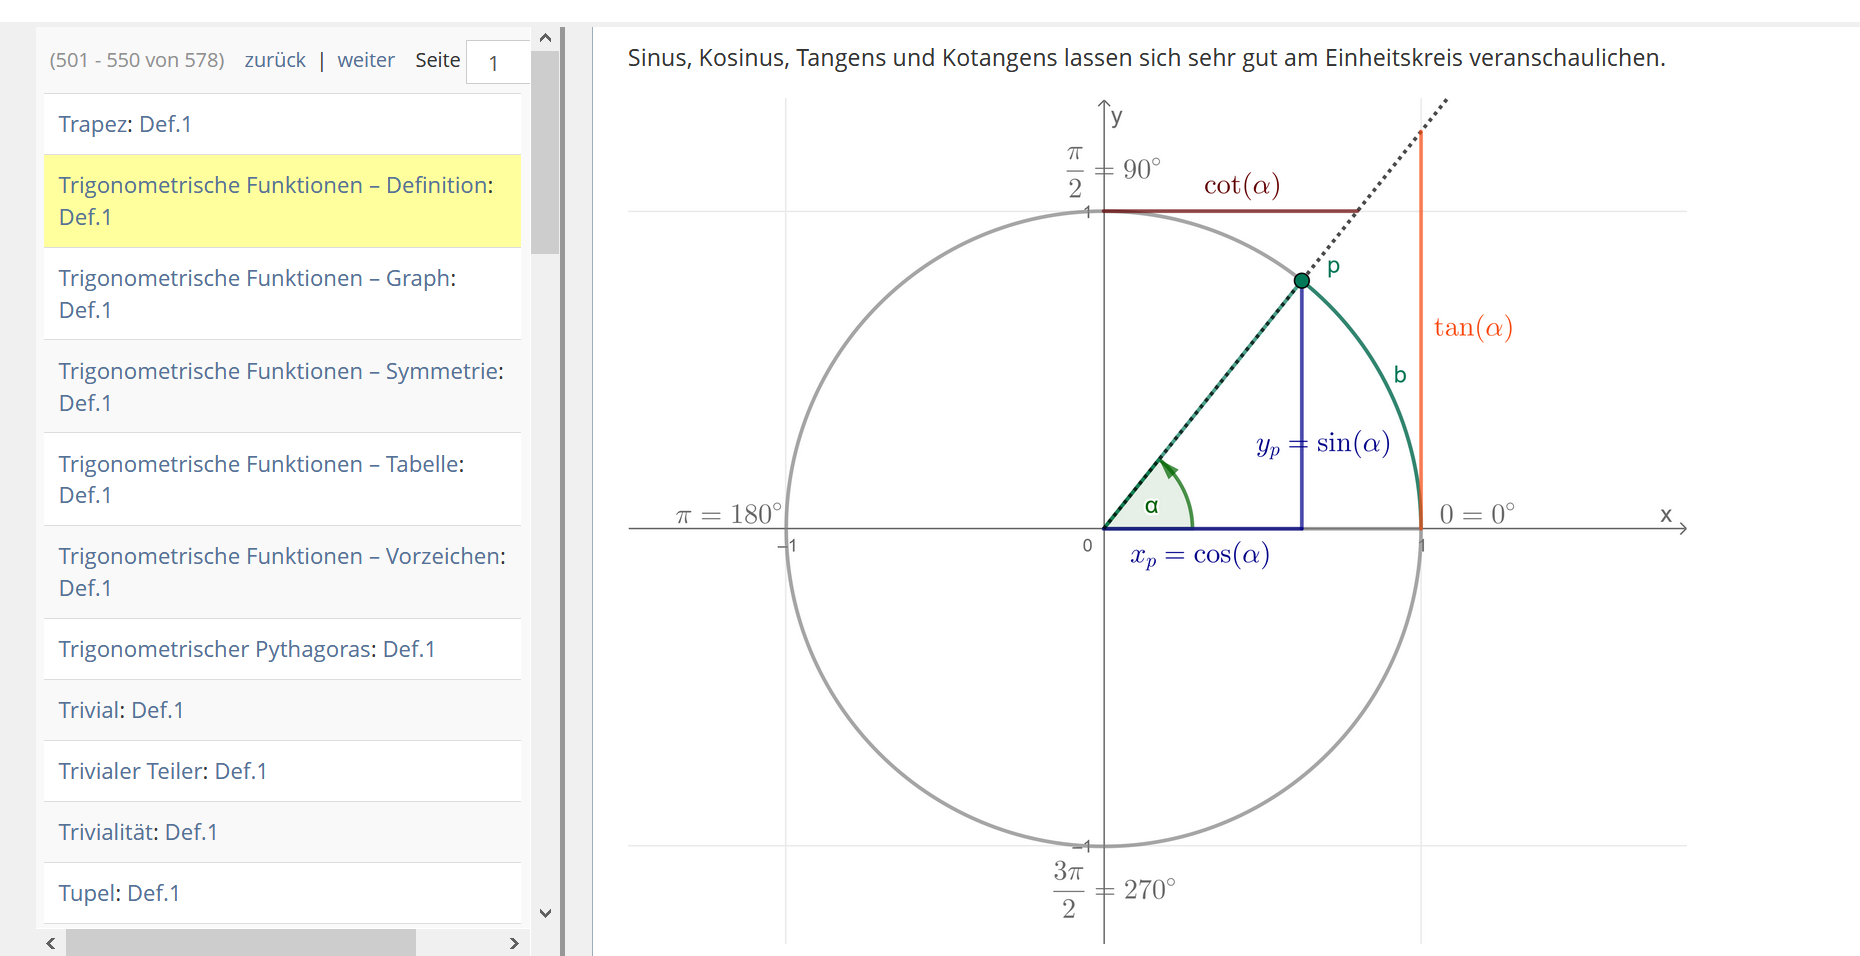
Task: Click the 'zurück' pagination link
Action: 275,60
